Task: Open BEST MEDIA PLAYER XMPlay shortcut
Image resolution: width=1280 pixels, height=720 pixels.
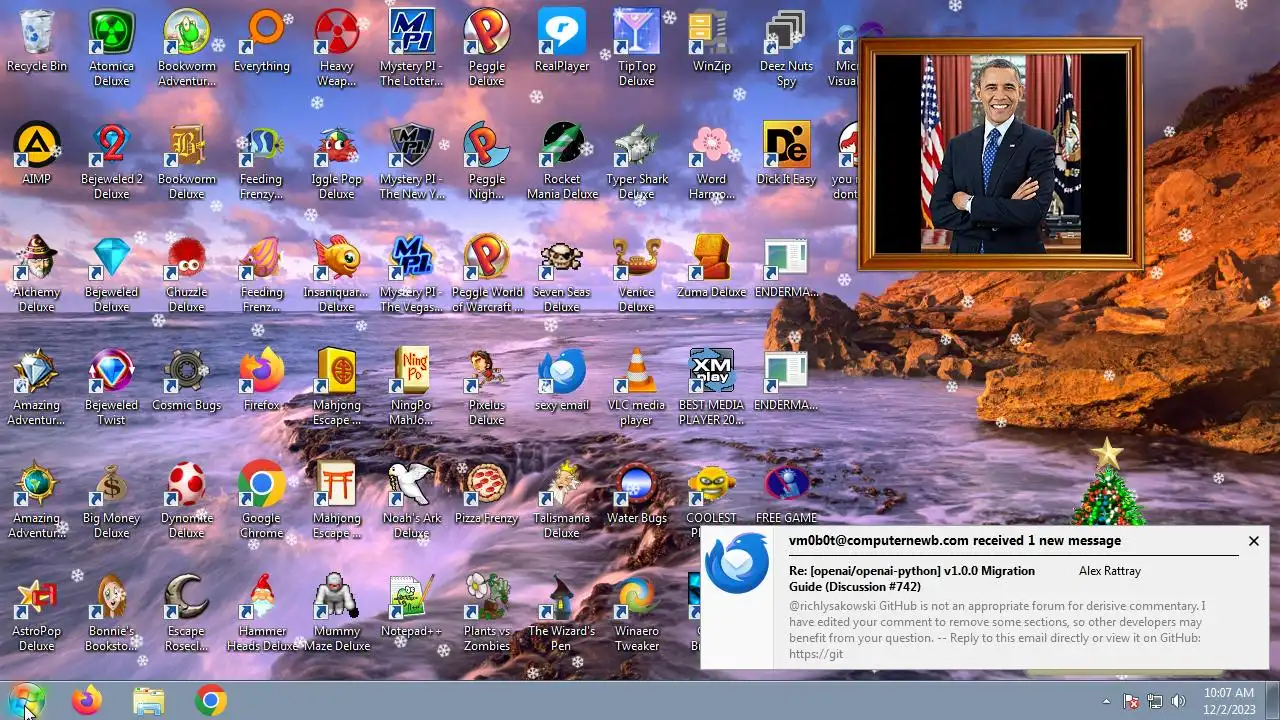Action: (x=712, y=387)
